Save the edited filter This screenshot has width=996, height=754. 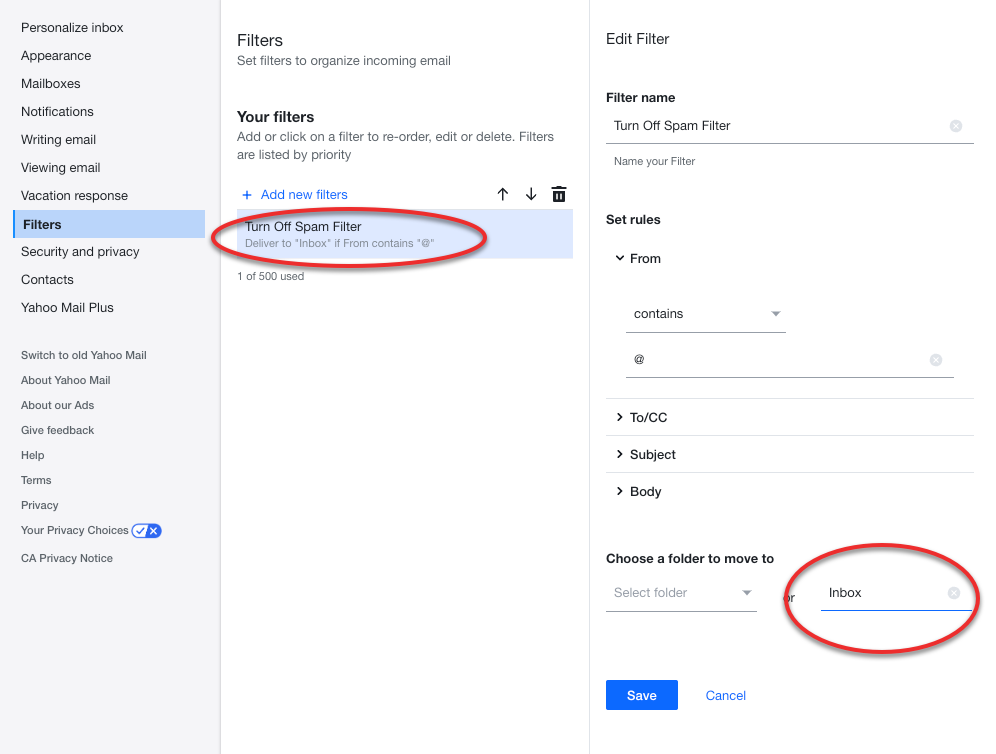tap(642, 695)
